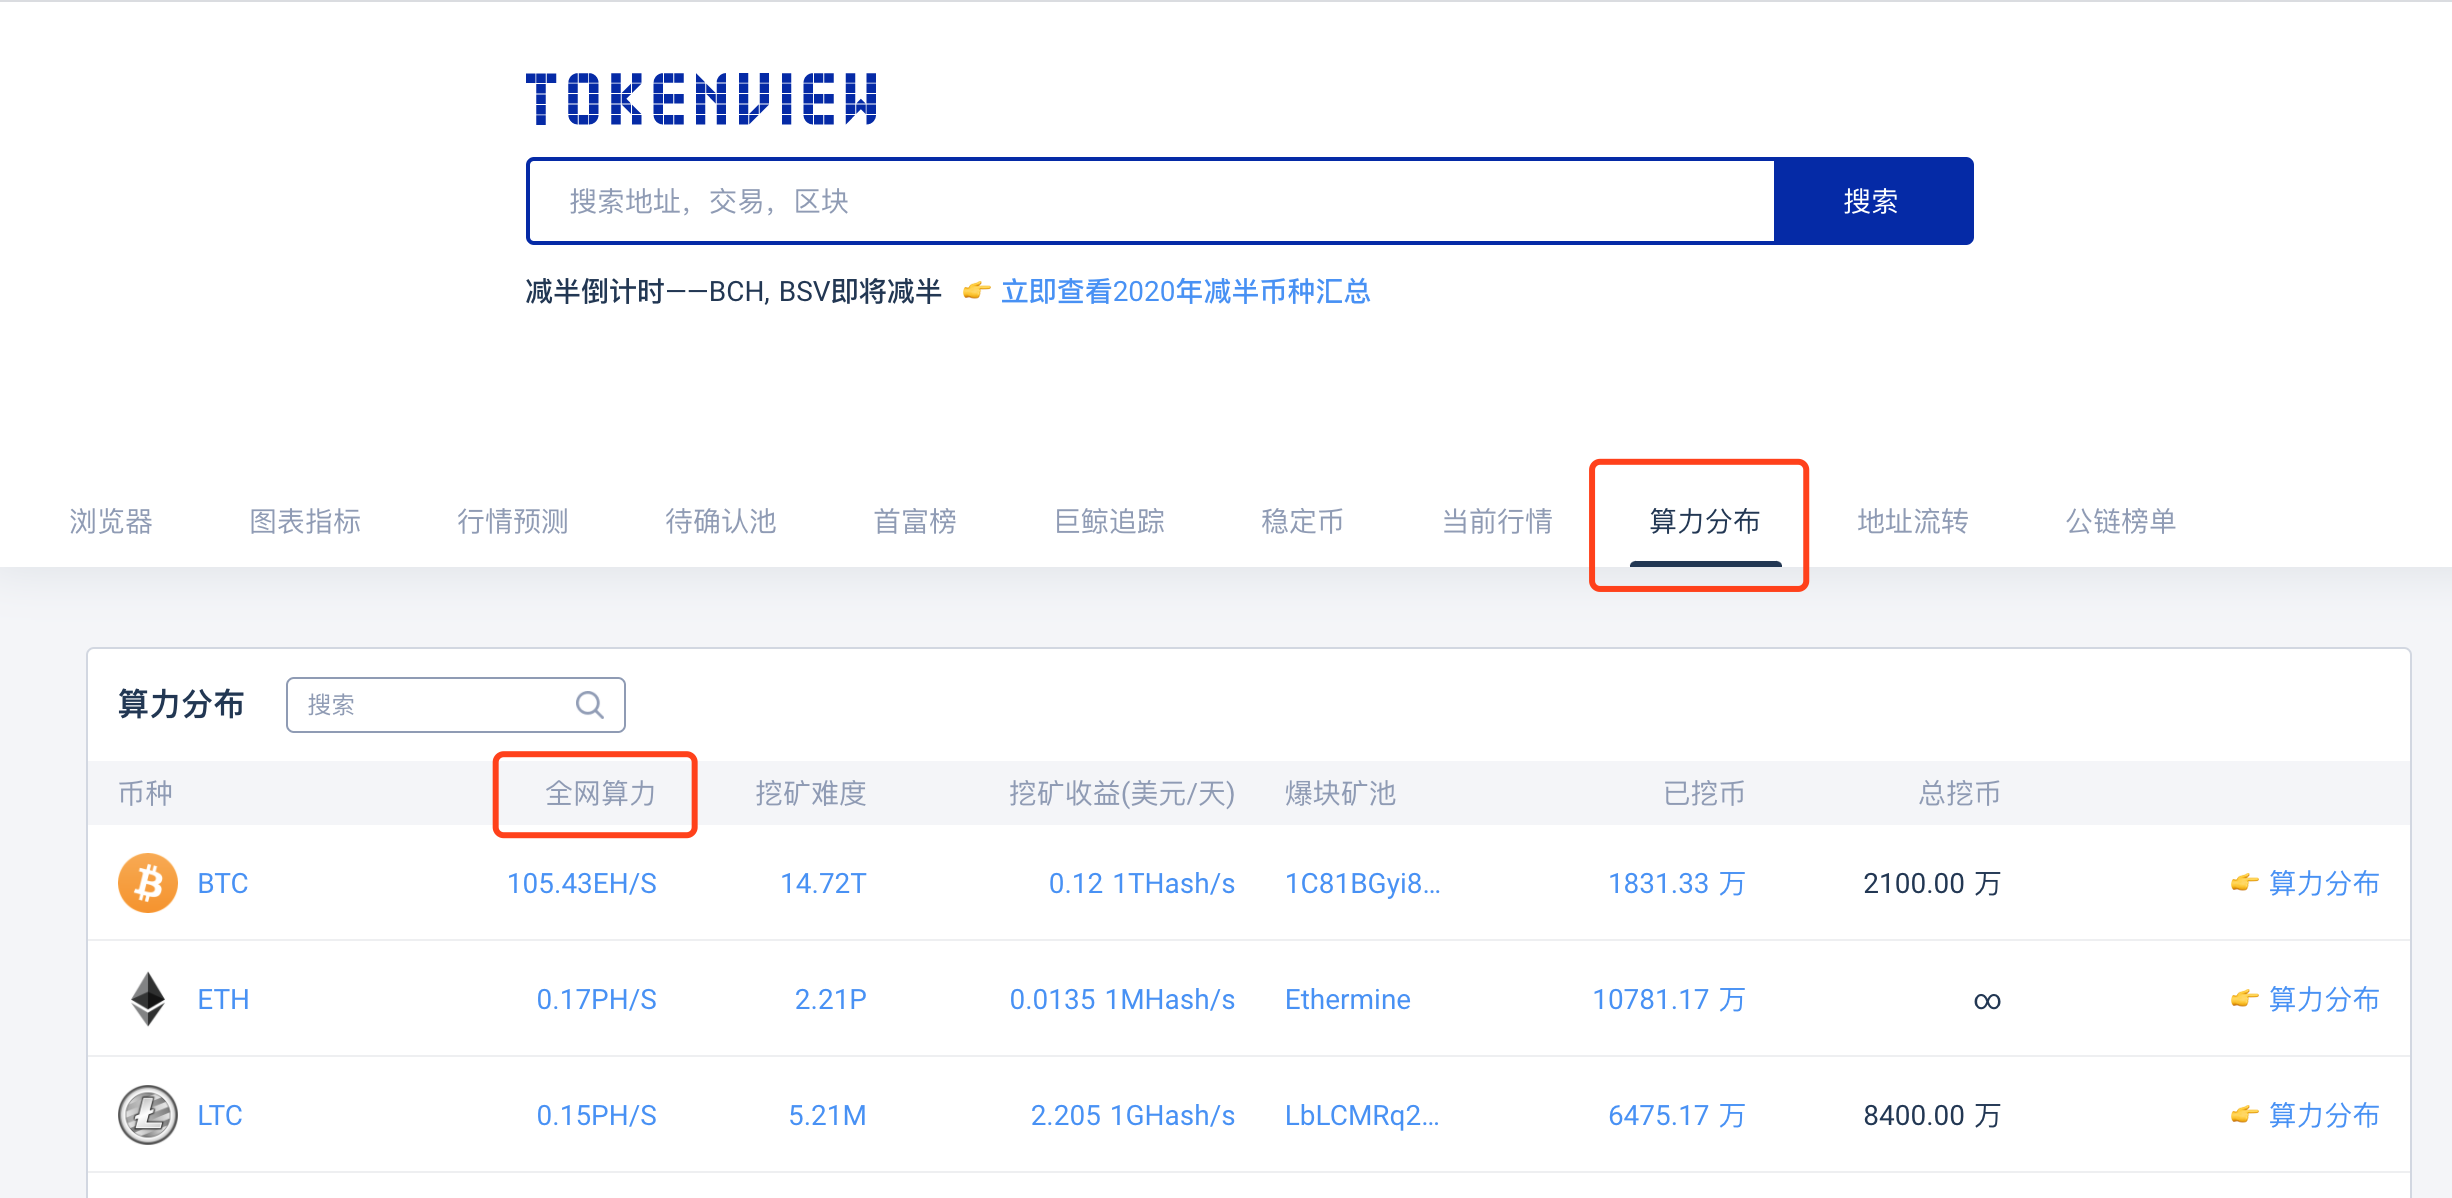This screenshot has width=2452, height=1198.
Task: Click the 挖矿收益(美元/天) column header
Action: point(1122,793)
